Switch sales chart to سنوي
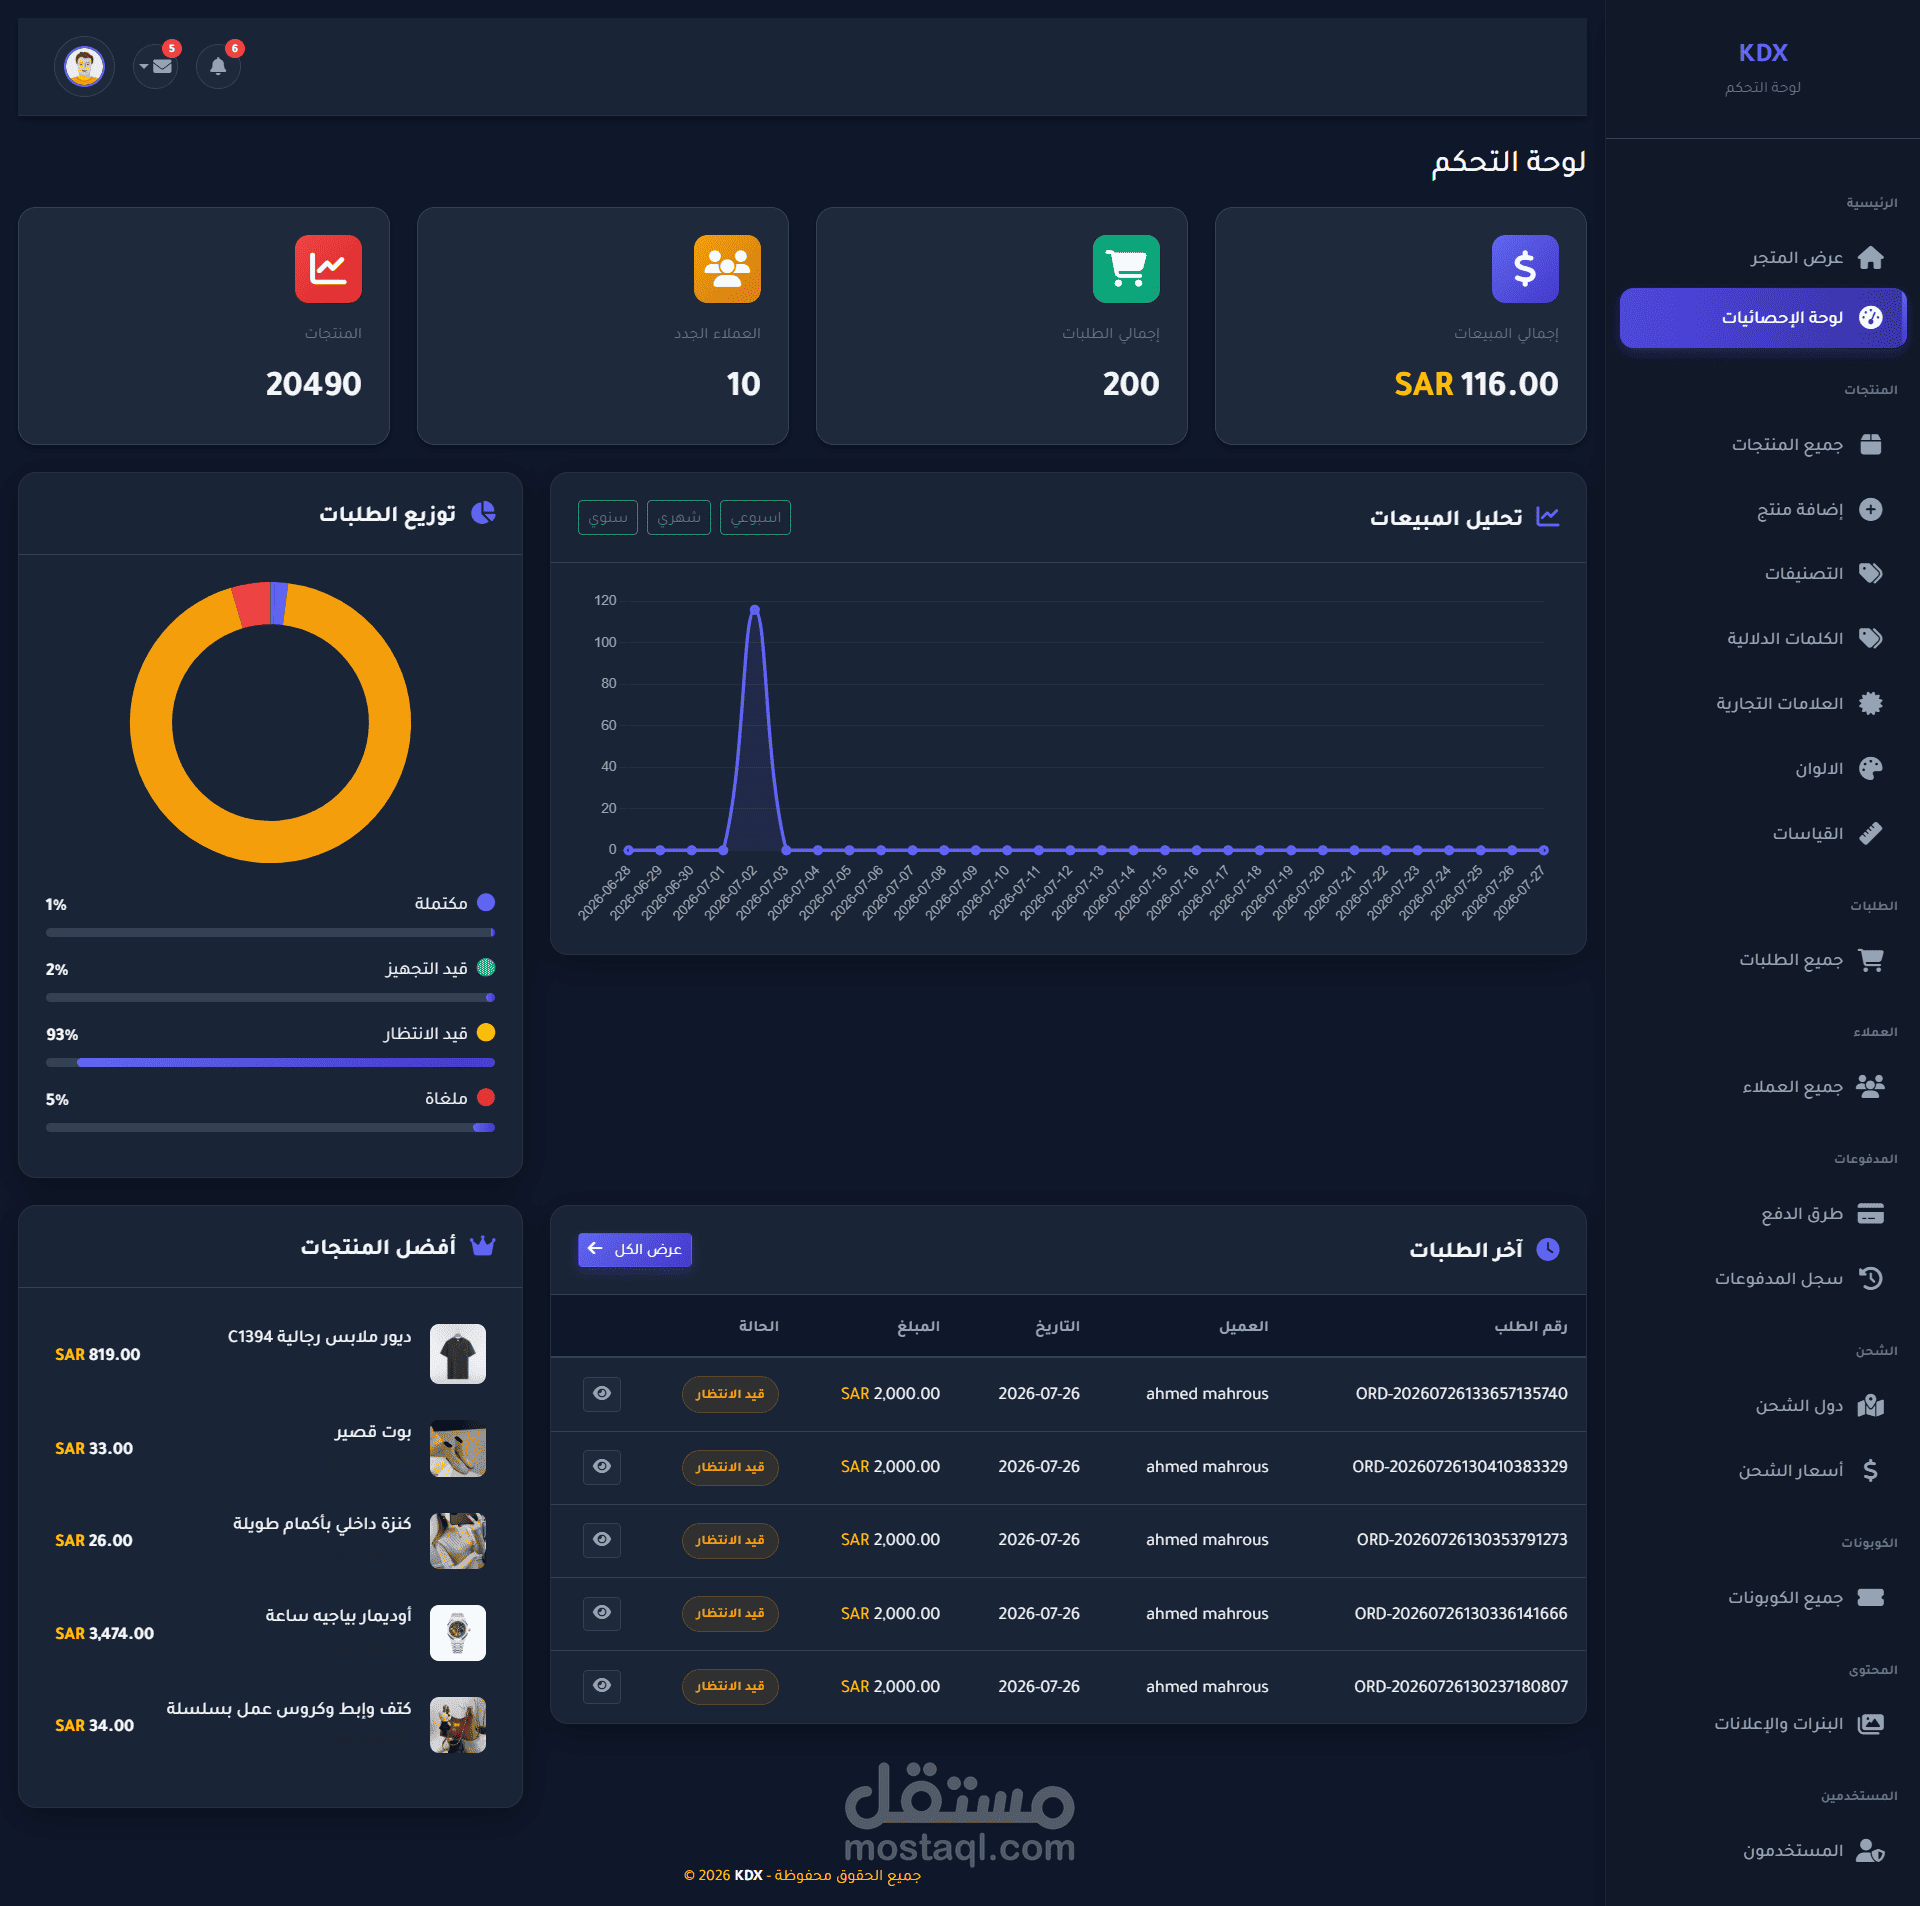 coord(608,517)
